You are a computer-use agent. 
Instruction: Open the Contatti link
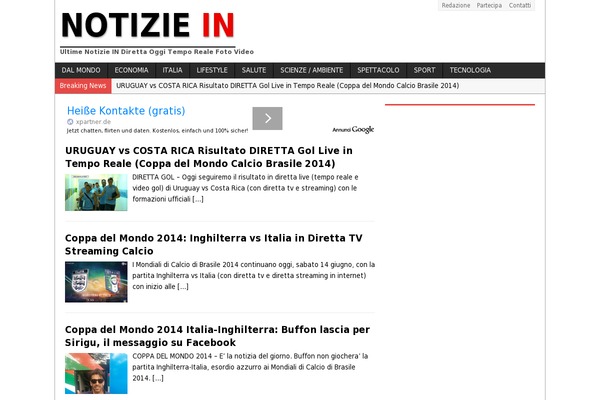coord(520,5)
